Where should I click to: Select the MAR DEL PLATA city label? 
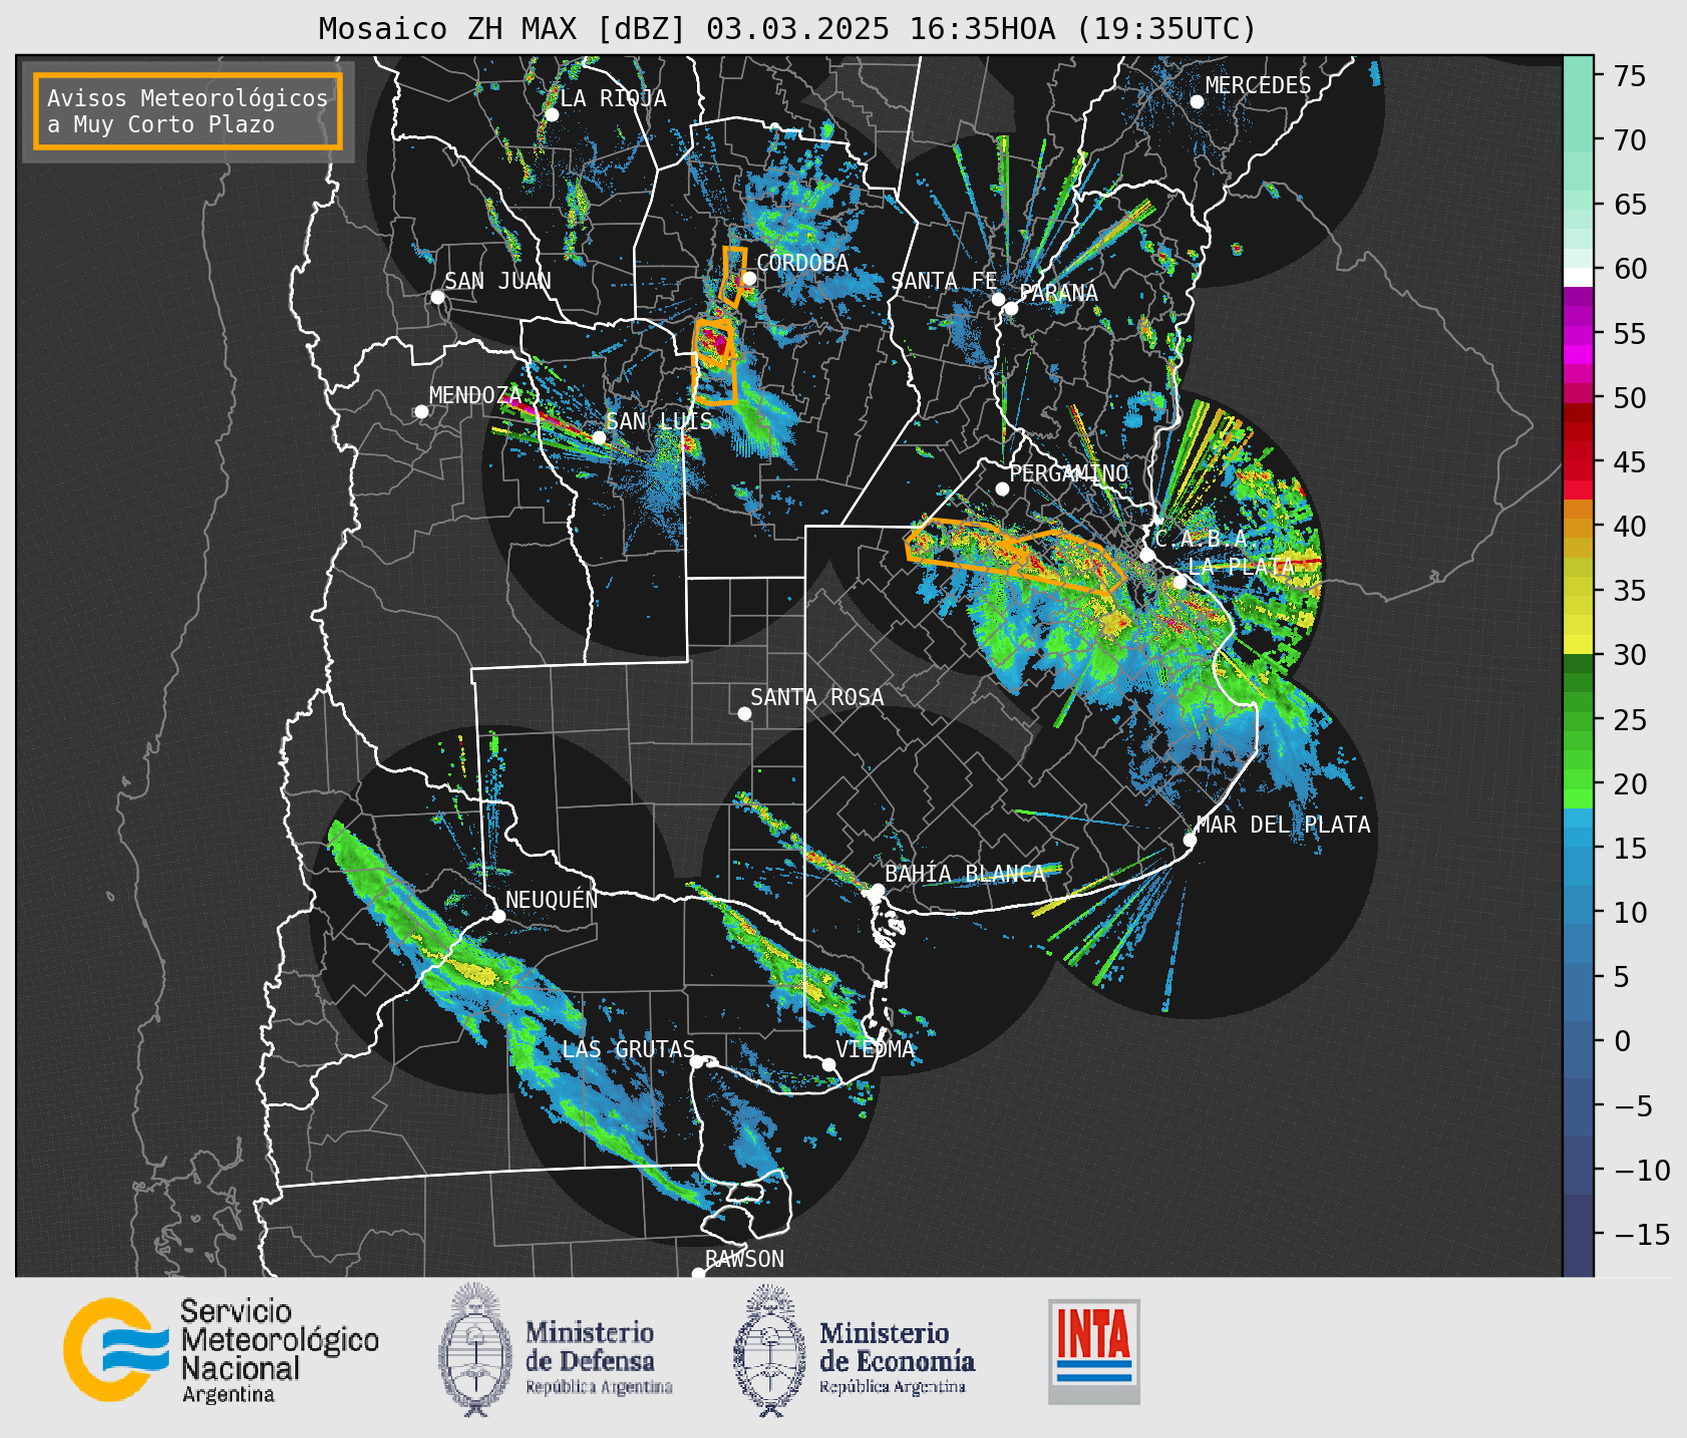(x=1283, y=825)
